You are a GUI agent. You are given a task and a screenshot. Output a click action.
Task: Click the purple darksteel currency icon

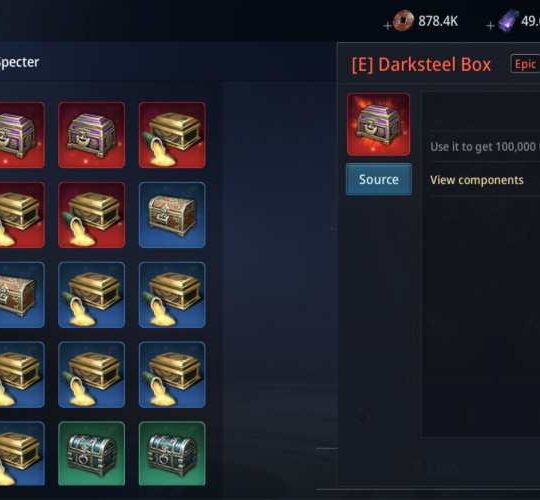coord(509,21)
